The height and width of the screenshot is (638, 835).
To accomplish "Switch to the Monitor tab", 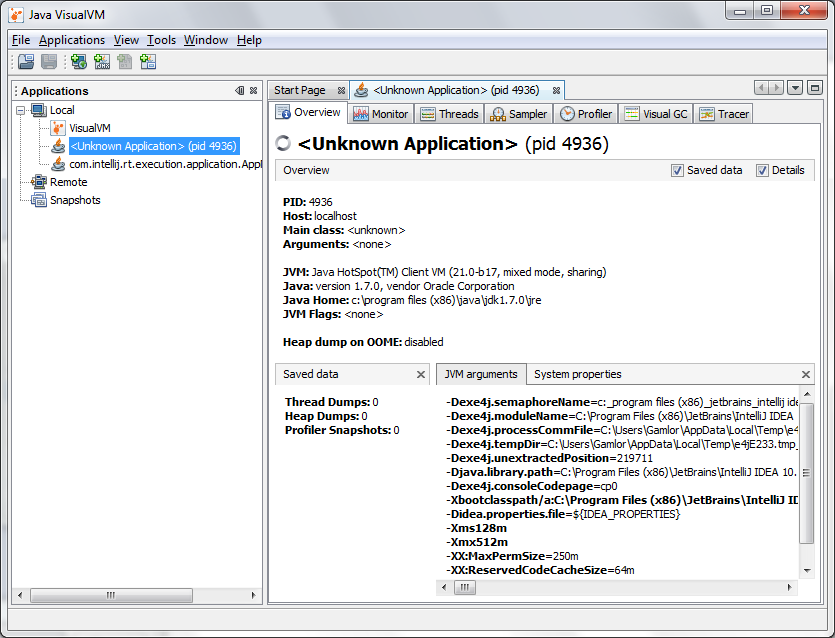I will pyautogui.click(x=380, y=114).
